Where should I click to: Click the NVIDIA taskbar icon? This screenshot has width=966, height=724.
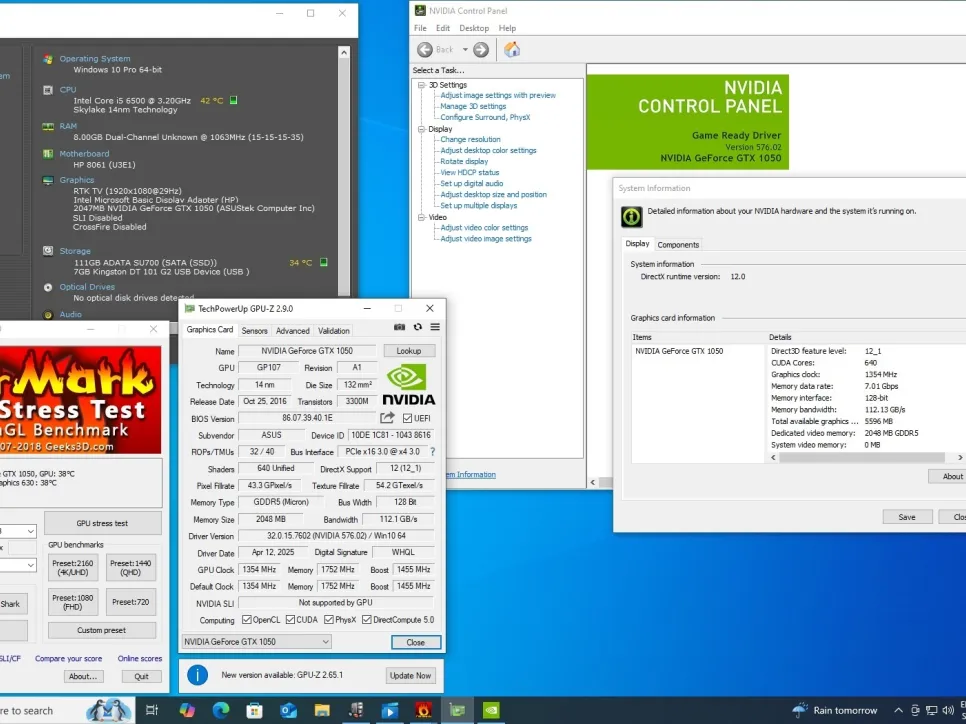(x=491, y=710)
